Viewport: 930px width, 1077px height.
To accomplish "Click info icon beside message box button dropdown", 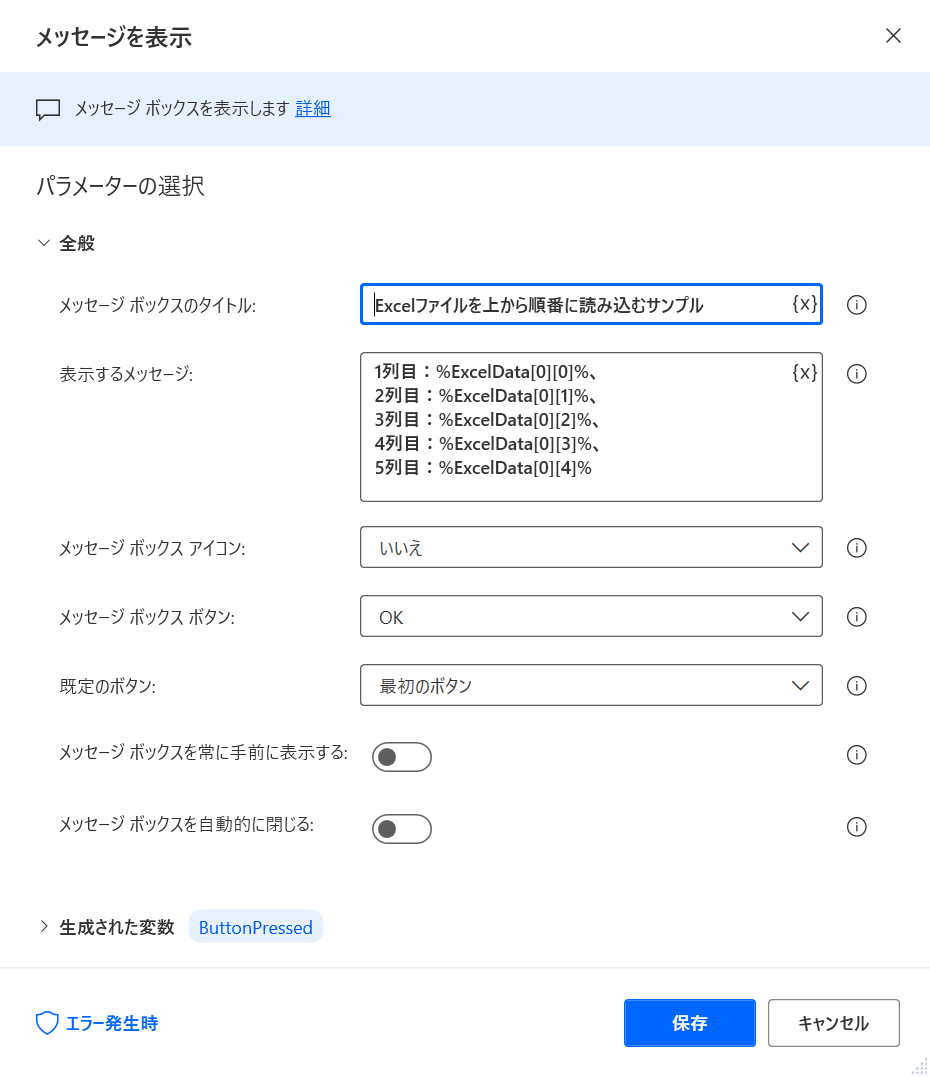I will coord(857,617).
